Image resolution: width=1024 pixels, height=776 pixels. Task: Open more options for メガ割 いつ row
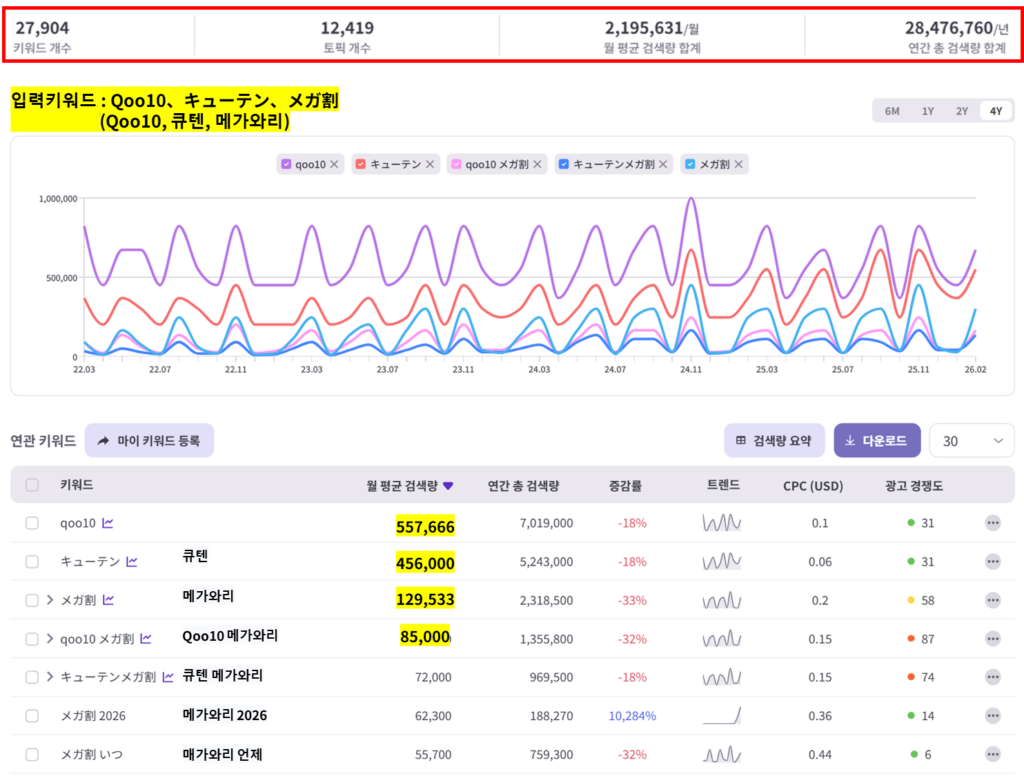(x=992, y=754)
